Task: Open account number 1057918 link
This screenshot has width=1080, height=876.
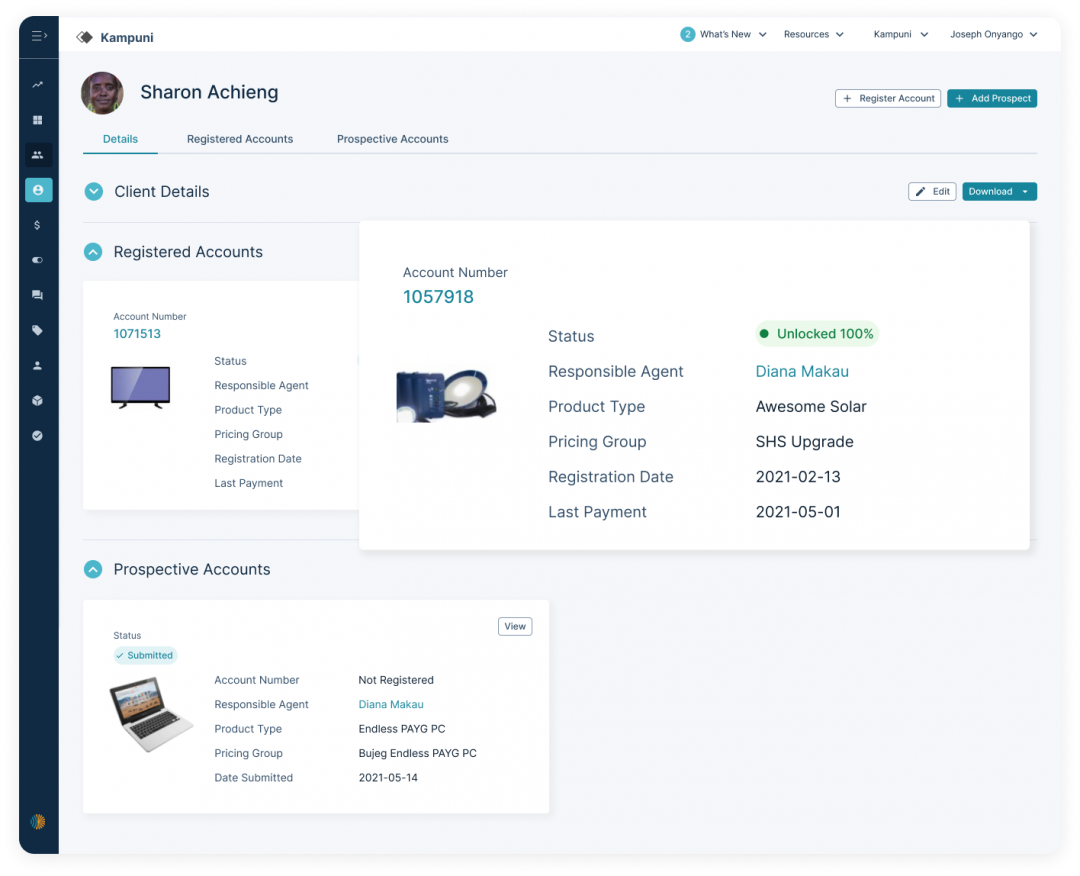Action: [438, 297]
